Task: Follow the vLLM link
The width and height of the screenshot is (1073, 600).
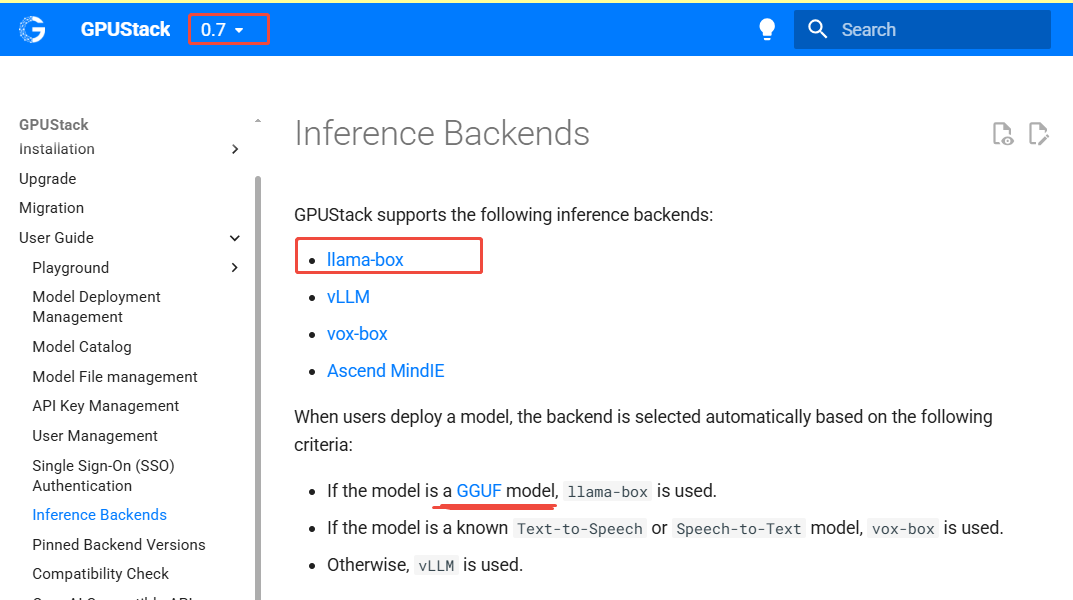Action: pyautogui.click(x=348, y=297)
